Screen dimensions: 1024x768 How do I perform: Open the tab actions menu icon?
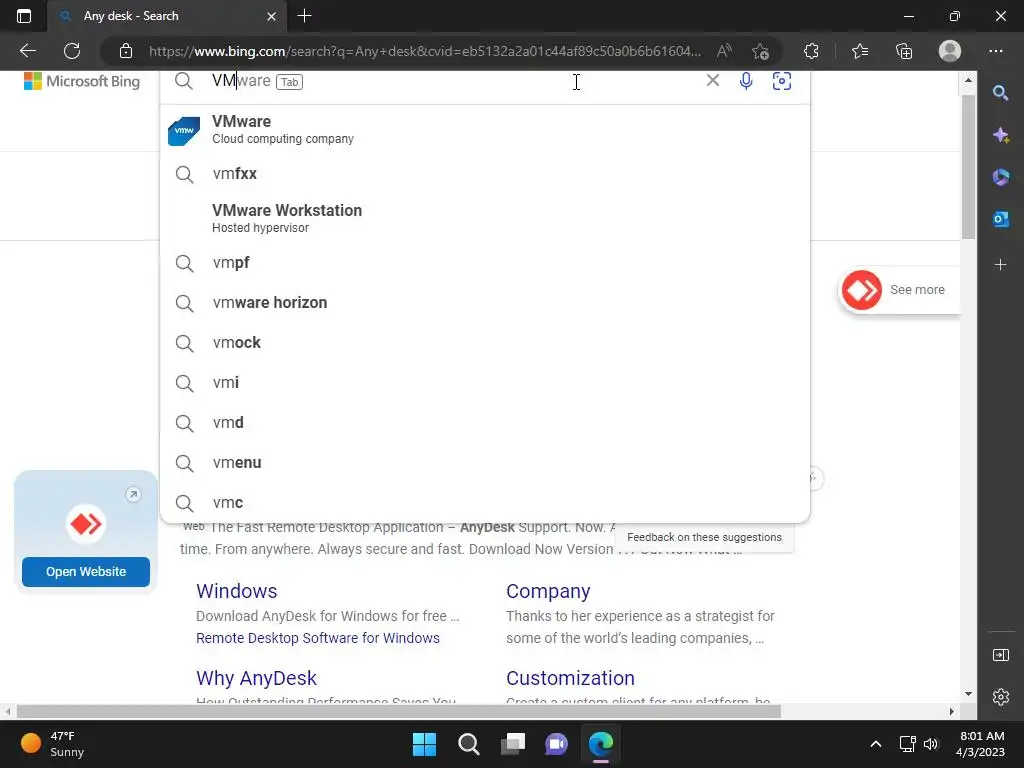24,16
